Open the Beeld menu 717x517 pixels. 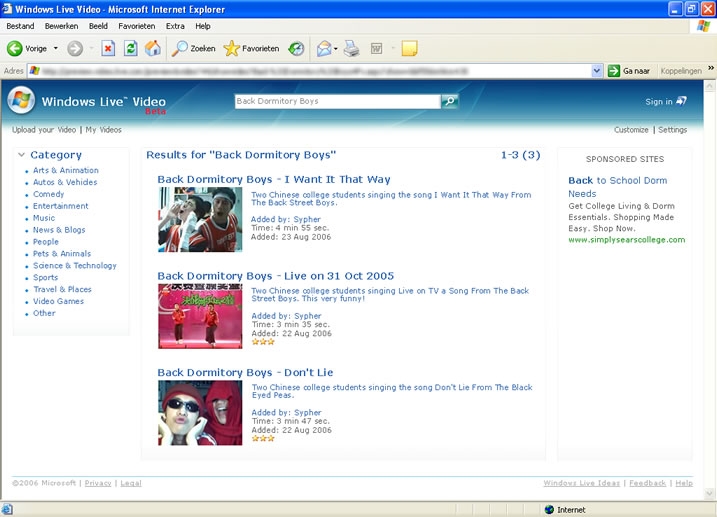[98, 26]
